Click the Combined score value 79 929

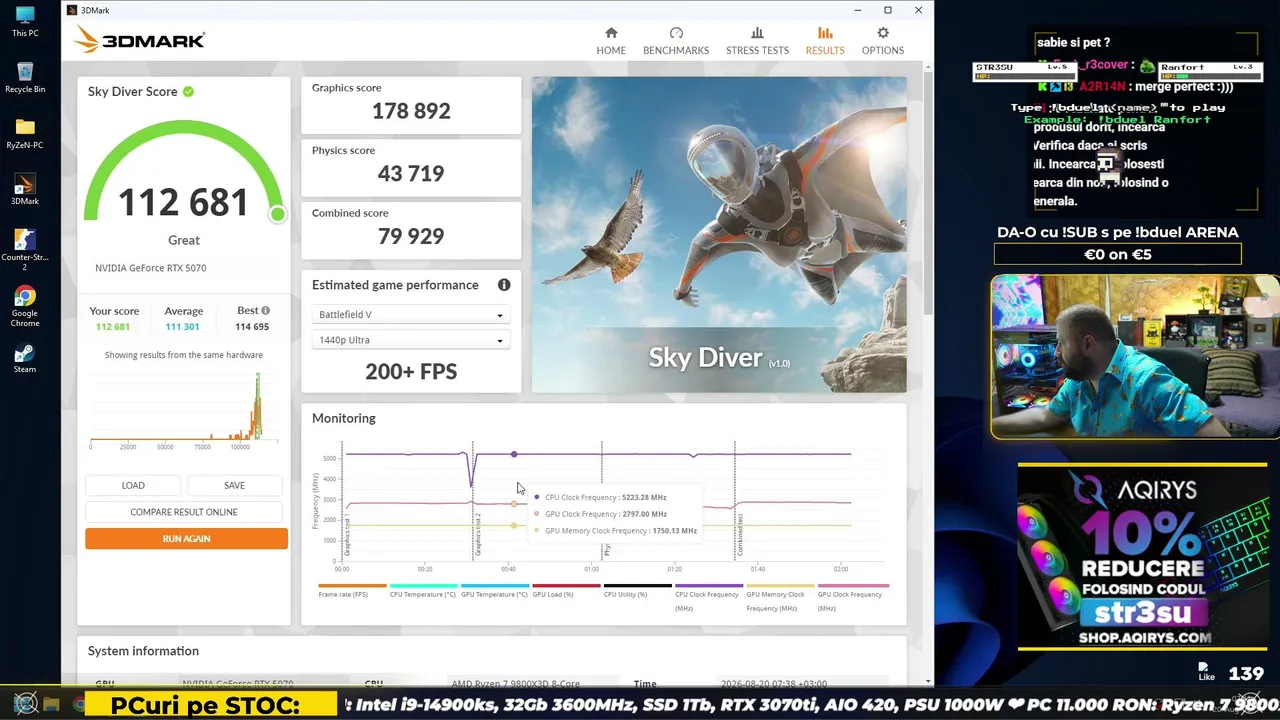(x=411, y=237)
